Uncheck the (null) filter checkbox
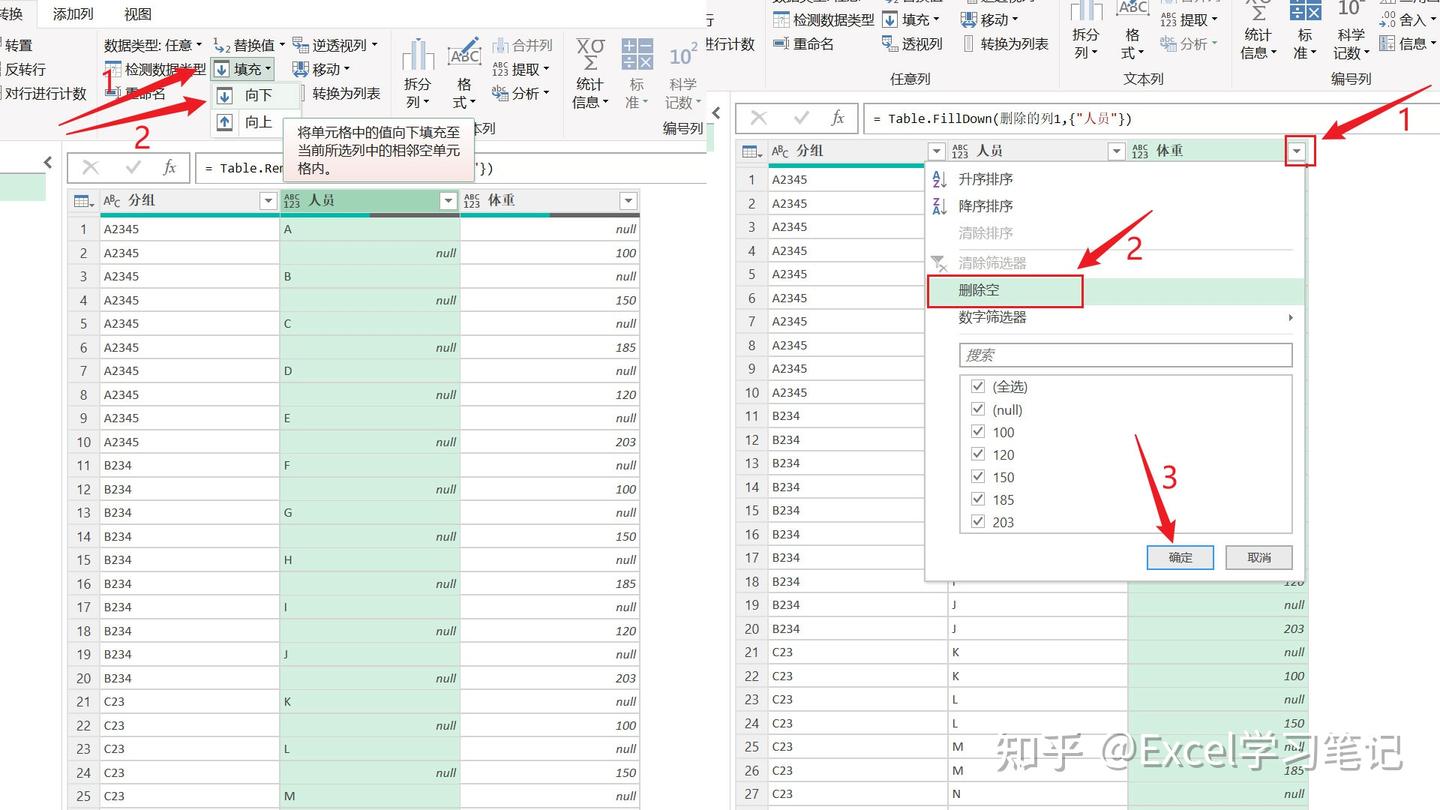Viewport: 1440px width, 810px height. [x=978, y=410]
